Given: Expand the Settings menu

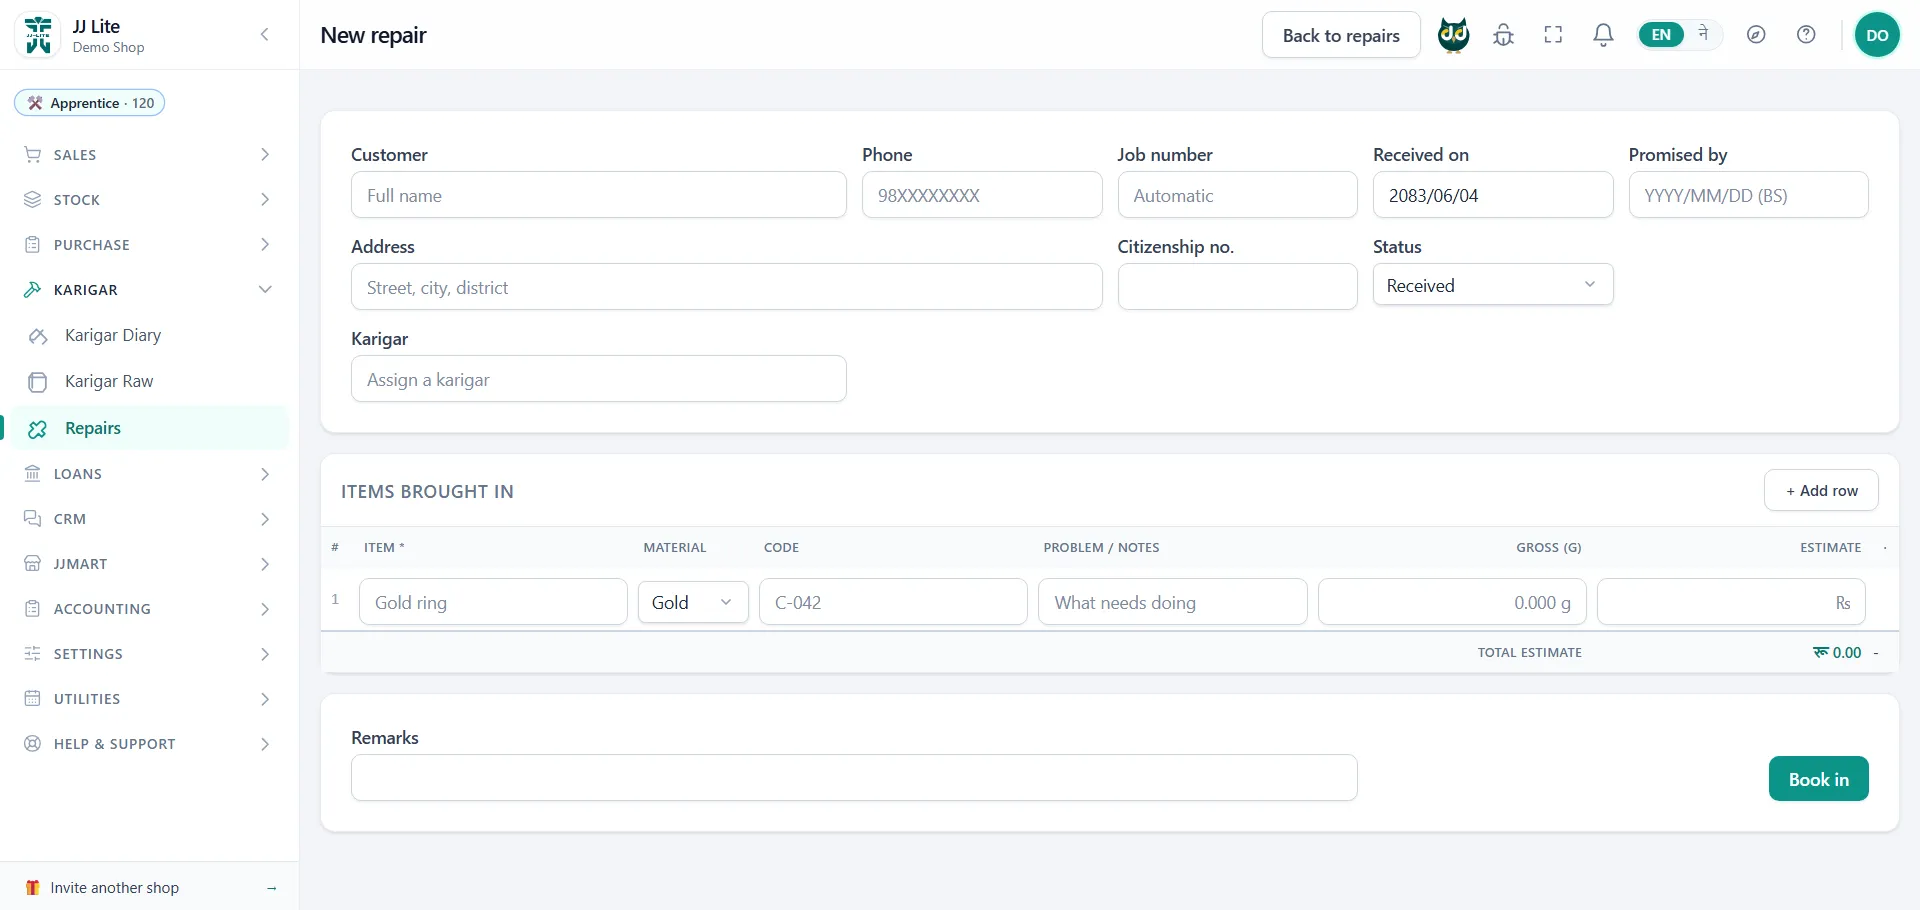Looking at the screenshot, I should [x=148, y=654].
